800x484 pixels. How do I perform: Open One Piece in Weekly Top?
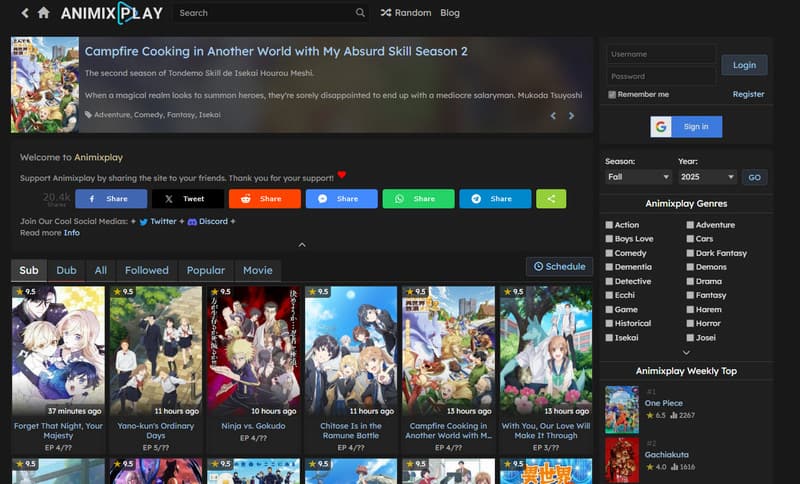pyautogui.click(x=663, y=403)
